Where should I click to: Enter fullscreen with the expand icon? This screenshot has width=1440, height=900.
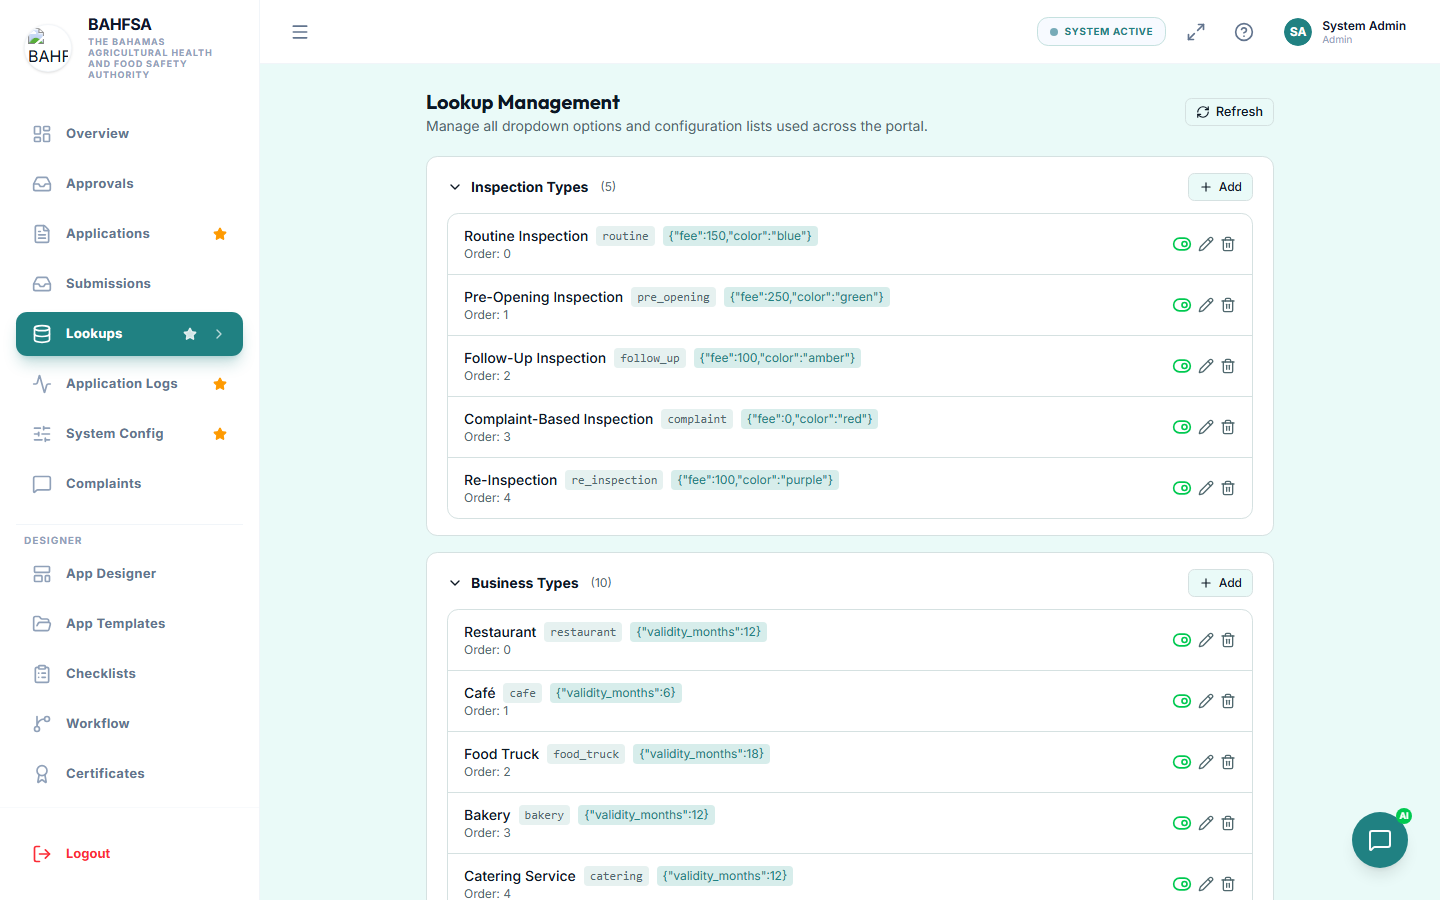point(1196,32)
